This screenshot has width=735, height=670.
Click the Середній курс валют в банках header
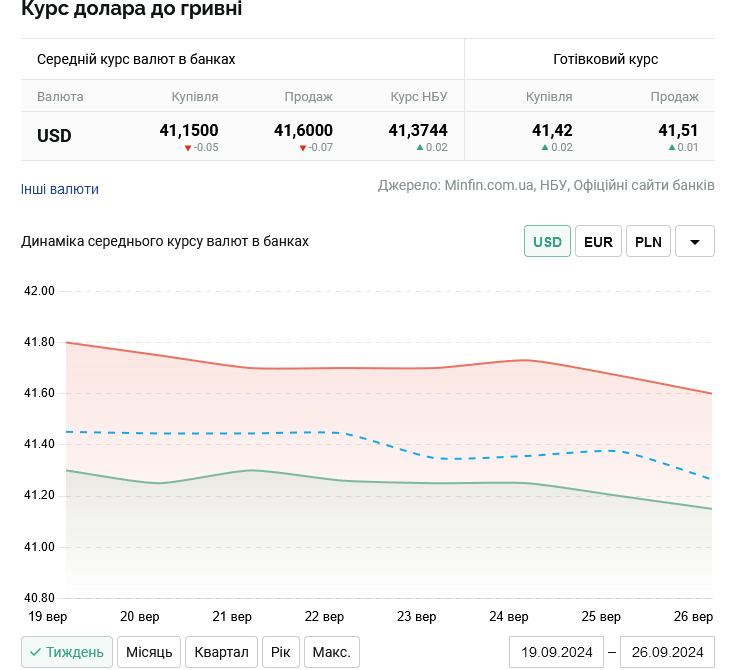pos(136,59)
